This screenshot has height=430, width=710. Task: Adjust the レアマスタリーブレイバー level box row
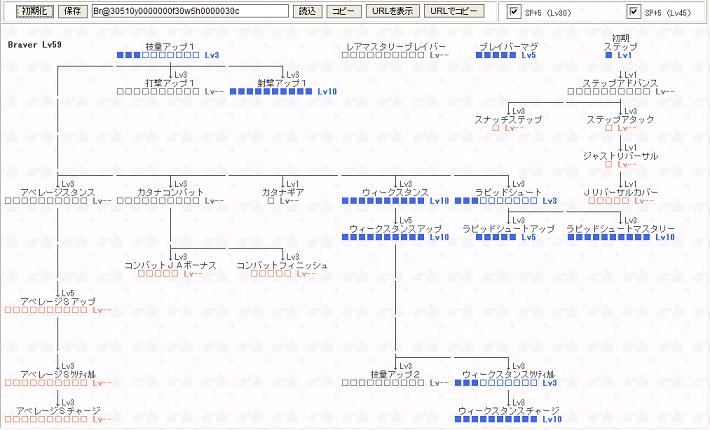click(383, 55)
